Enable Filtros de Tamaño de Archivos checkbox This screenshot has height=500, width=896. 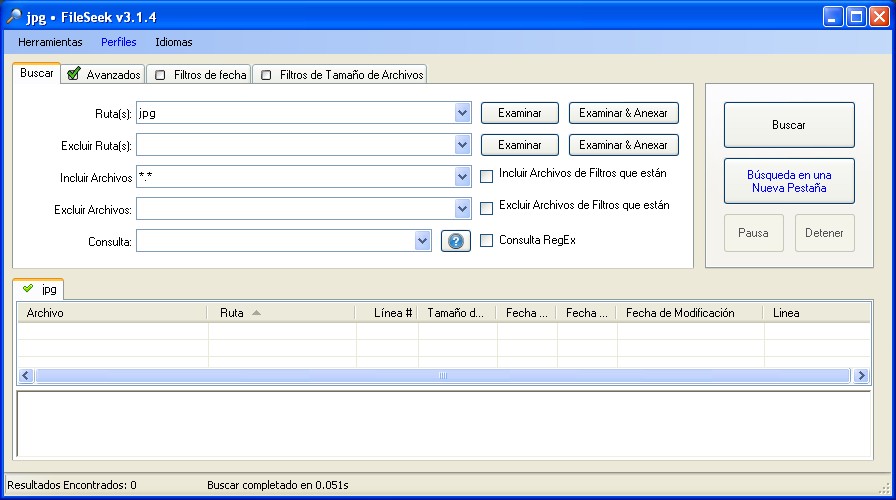point(266,75)
